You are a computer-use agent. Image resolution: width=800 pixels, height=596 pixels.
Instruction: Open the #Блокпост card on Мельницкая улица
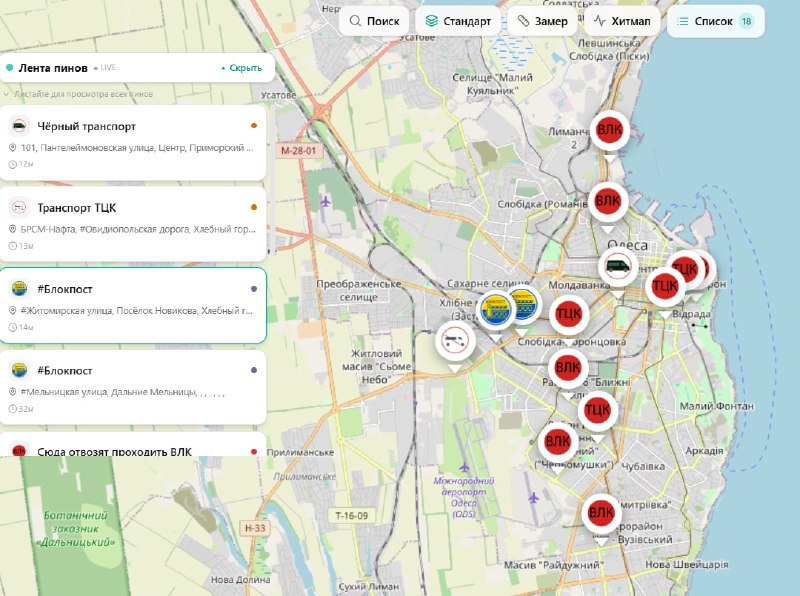point(133,387)
